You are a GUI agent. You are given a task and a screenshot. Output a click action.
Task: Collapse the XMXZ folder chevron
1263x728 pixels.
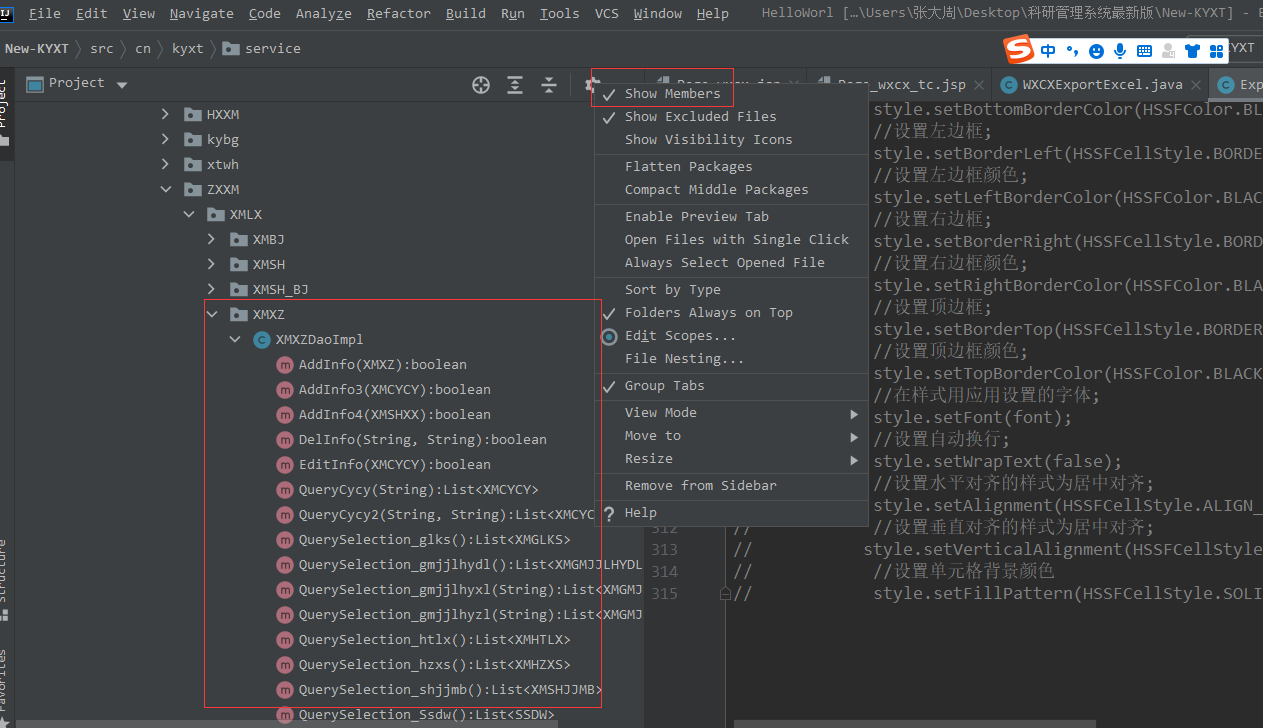(x=211, y=315)
